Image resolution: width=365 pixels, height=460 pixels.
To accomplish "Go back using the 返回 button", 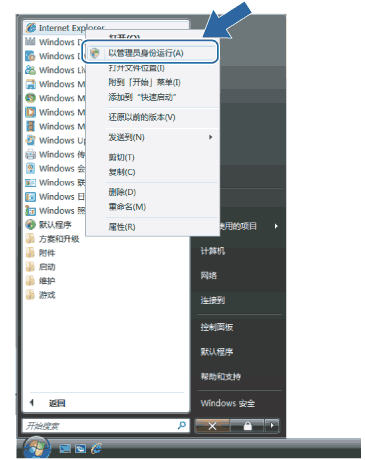I will (48, 403).
